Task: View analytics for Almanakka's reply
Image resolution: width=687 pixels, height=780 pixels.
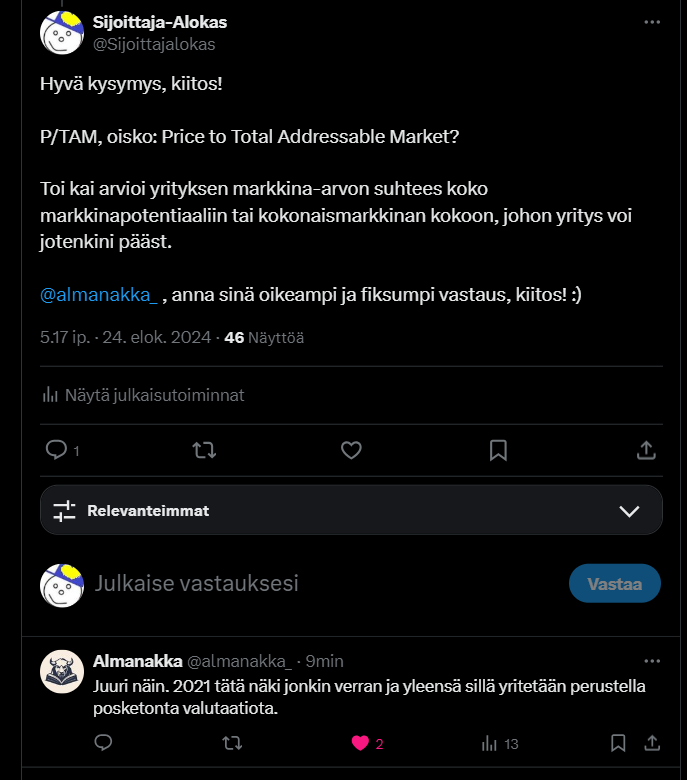Action: click(489, 743)
